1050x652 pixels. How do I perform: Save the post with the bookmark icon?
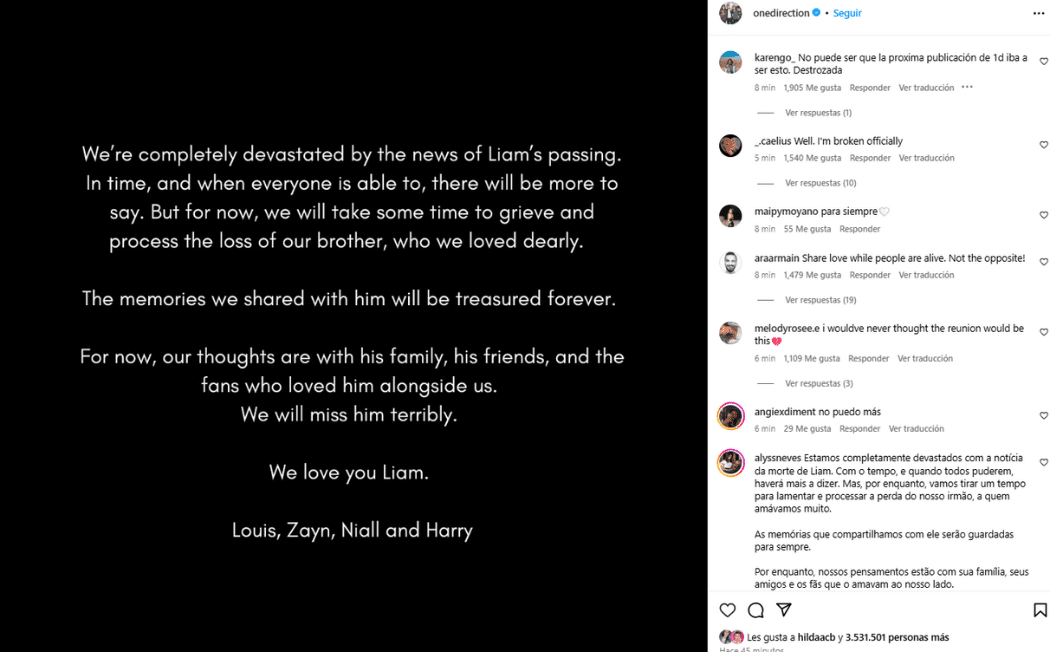pyautogui.click(x=1040, y=610)
